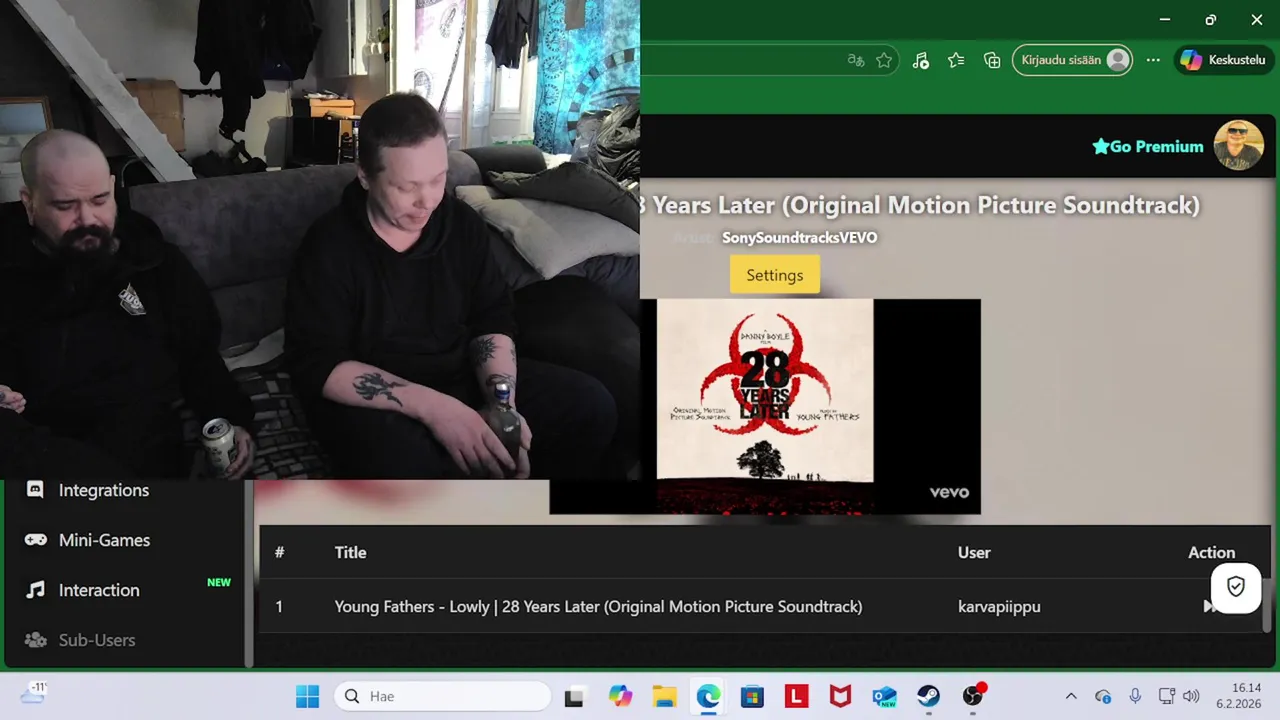Show hidden system tray icons

[x=1071, y=696]
